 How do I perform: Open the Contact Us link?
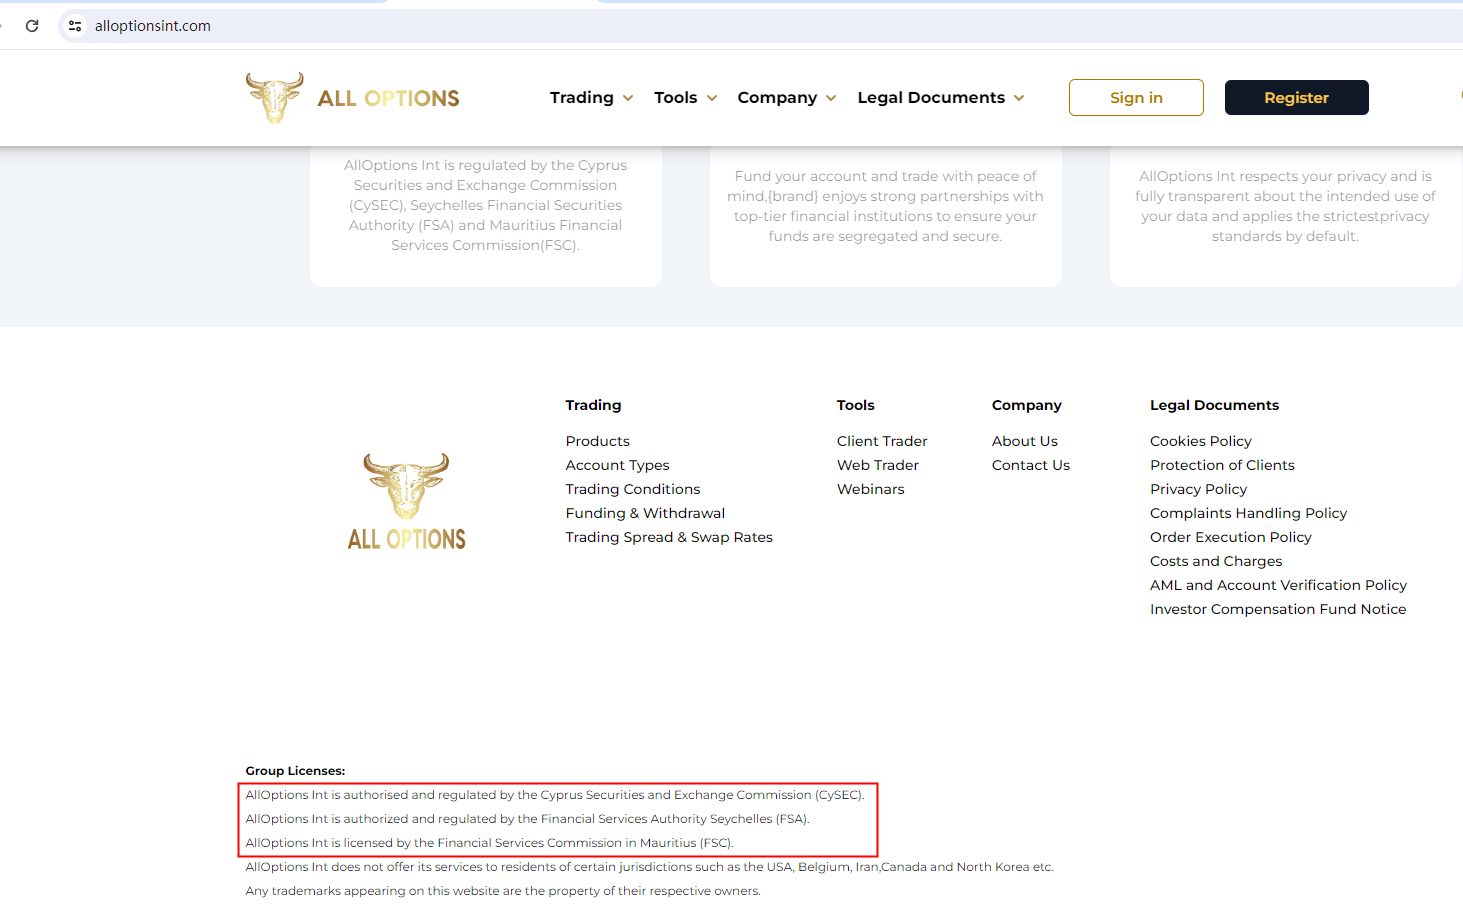point(1030,465)
